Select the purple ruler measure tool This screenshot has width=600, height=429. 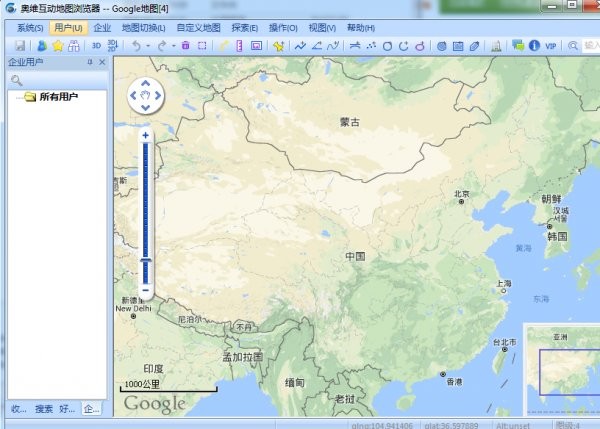click(240, 46)
